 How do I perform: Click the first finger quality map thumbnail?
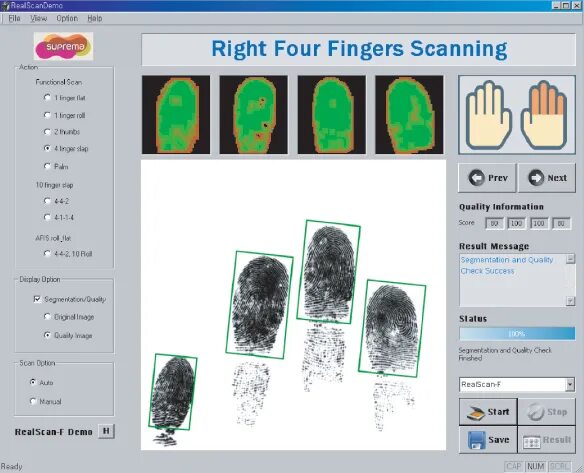click(176, 115)
